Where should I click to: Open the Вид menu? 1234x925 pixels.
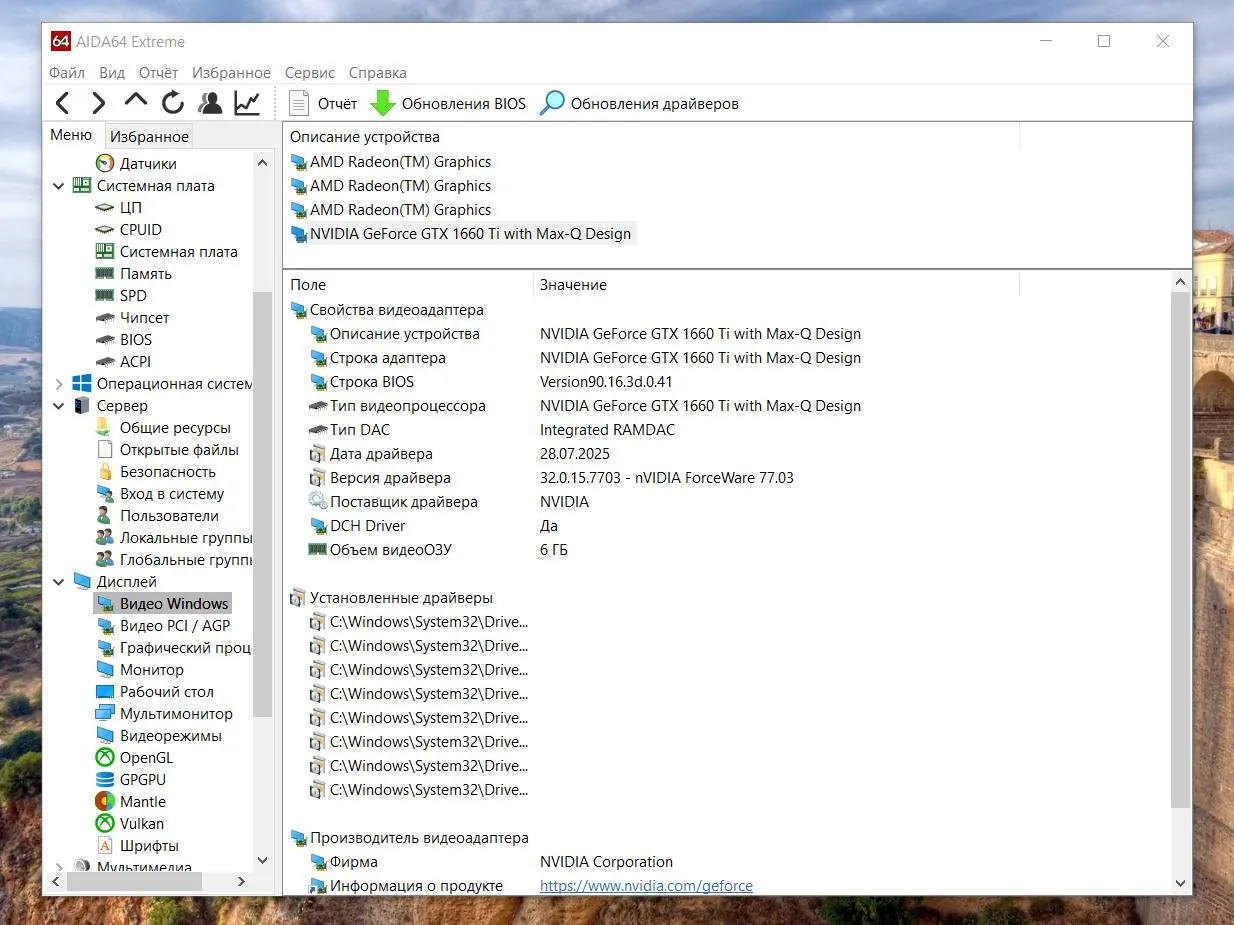click(112, 73)
